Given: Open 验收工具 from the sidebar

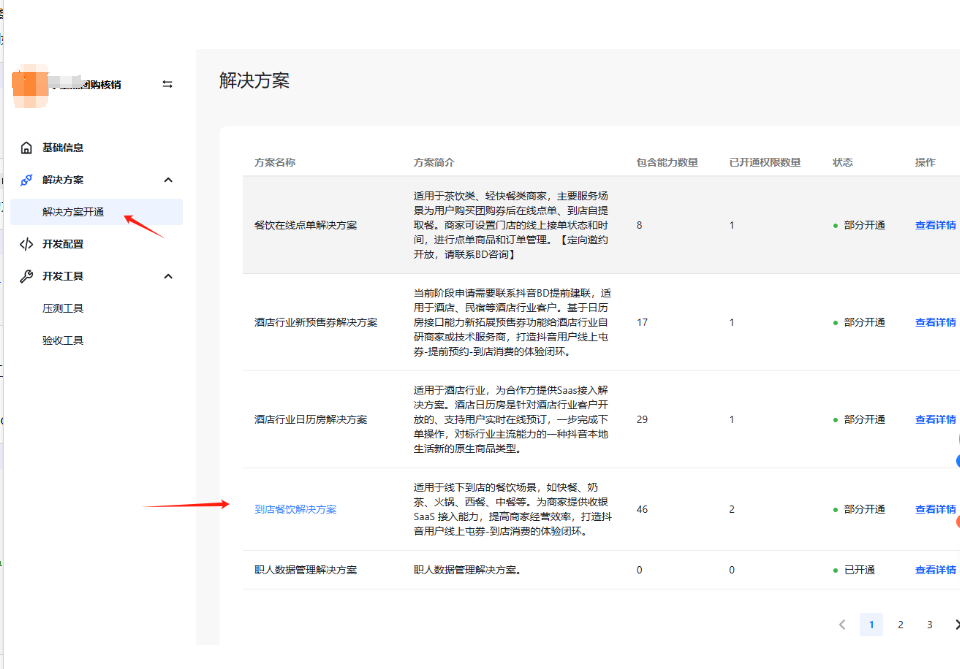Looking at the screenshot, I should pos(62,340).
